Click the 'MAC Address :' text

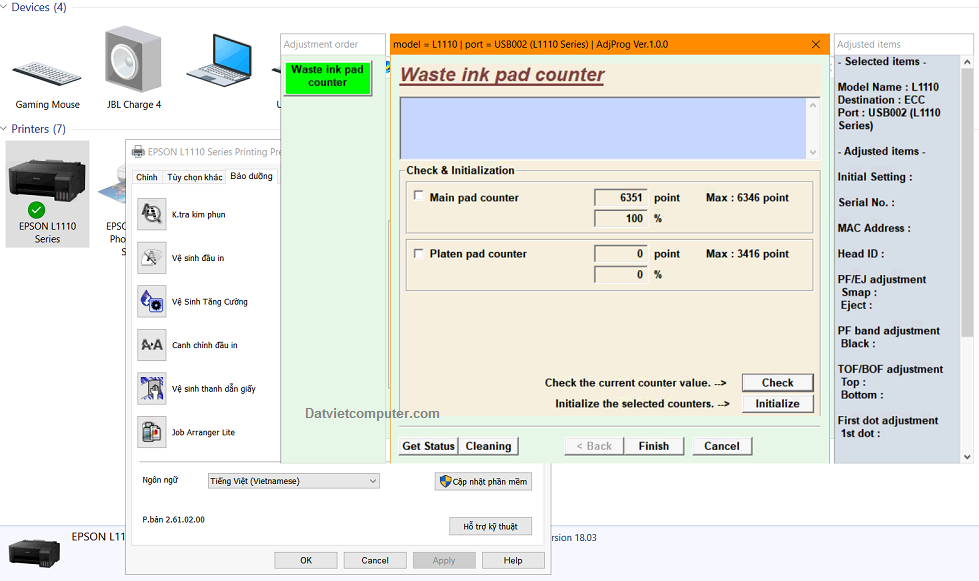click(x=874, y=228)
